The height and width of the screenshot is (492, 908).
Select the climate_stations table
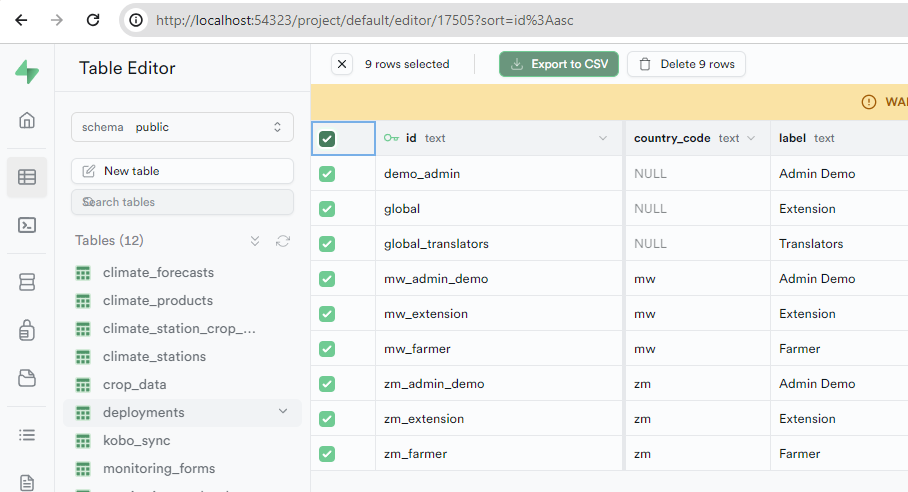pyautogui.click(x=154, y=356)
